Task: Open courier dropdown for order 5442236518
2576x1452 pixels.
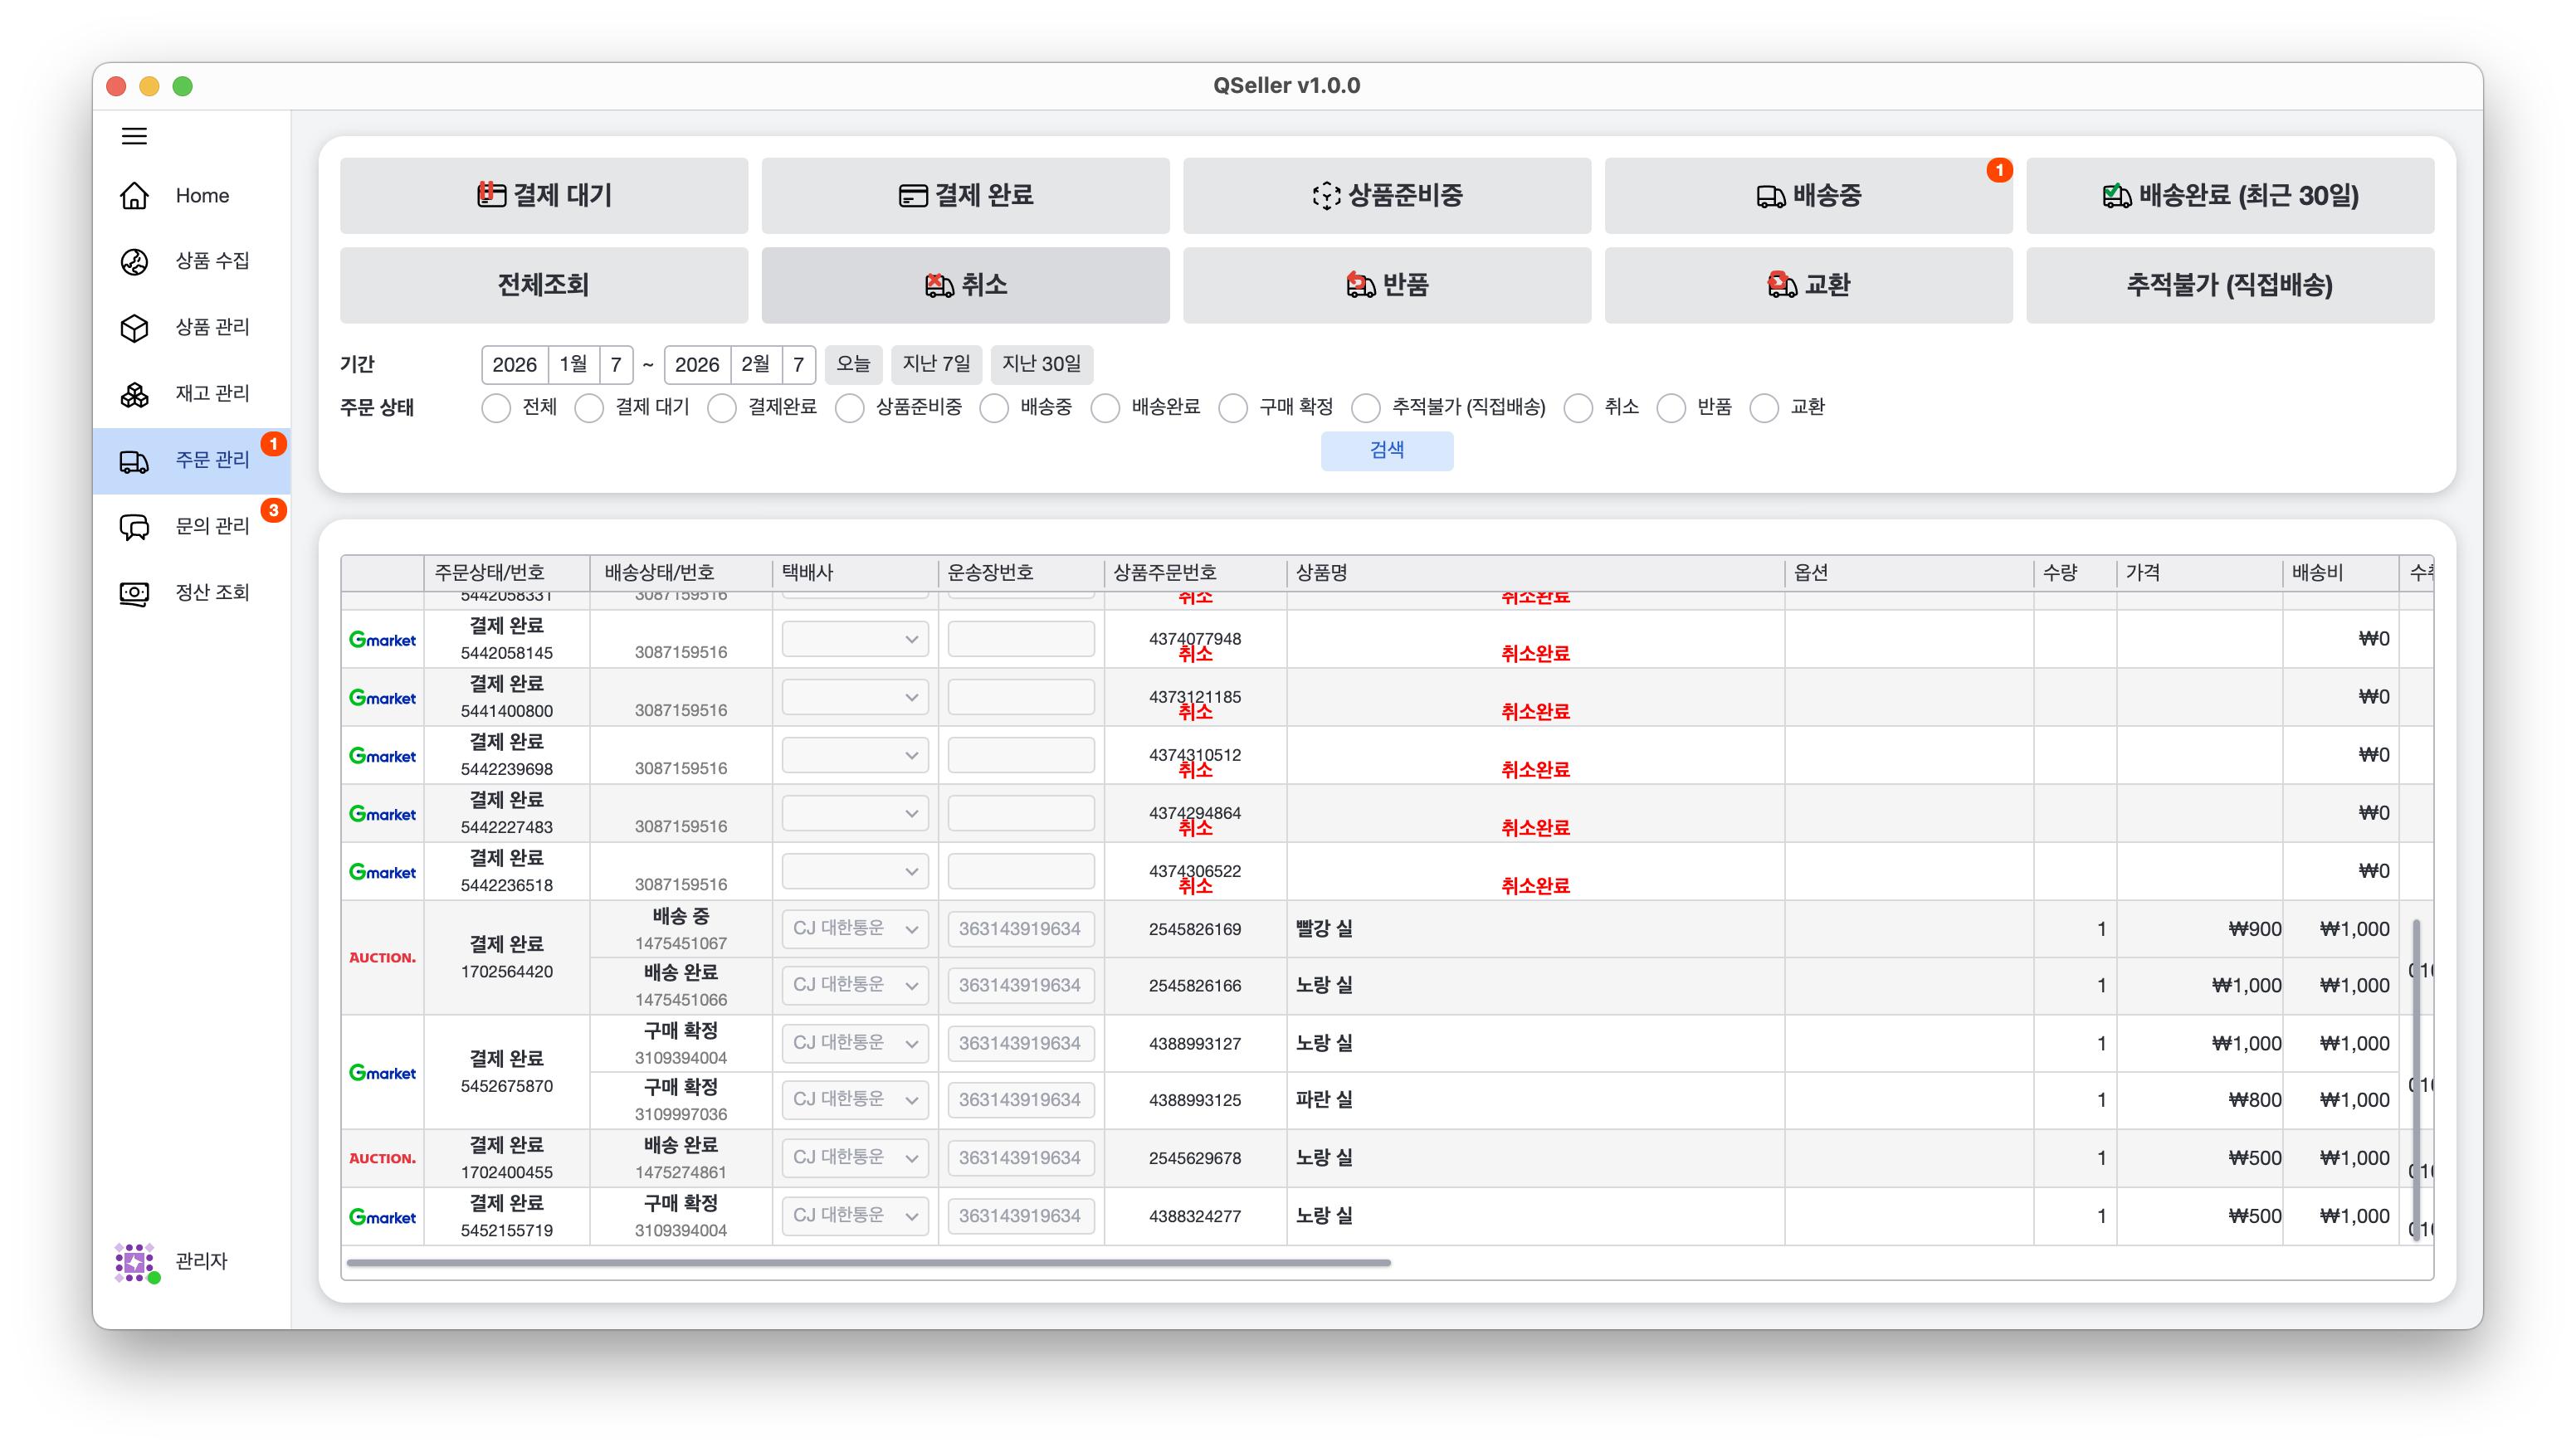Action: (x=855, y=871)
